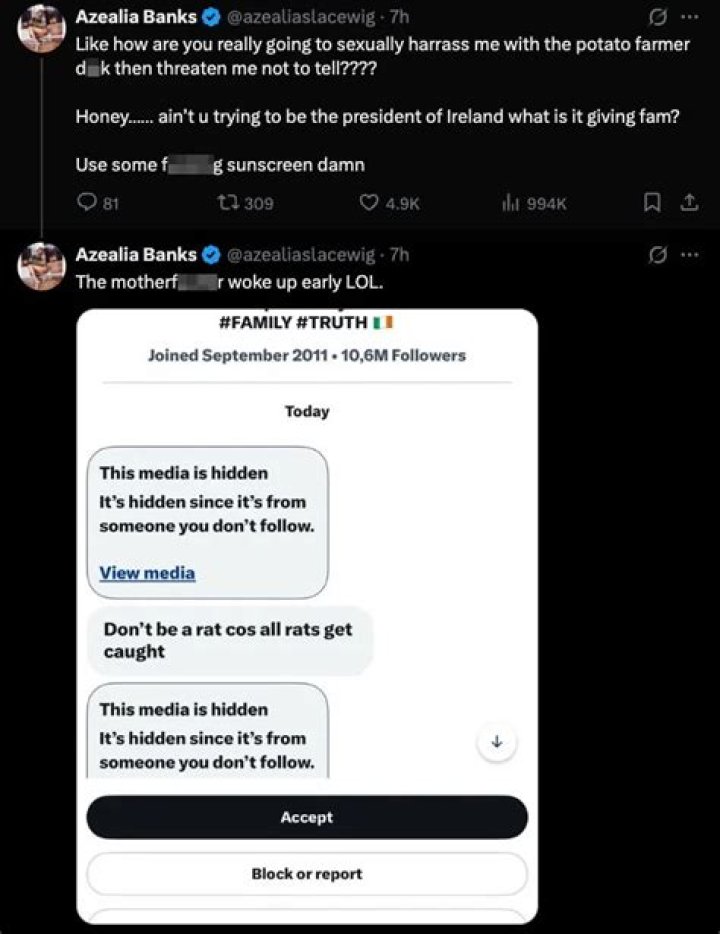This screenshot has height=934, width=720.
Task: Click Block or report button
Action: (306, 873)
